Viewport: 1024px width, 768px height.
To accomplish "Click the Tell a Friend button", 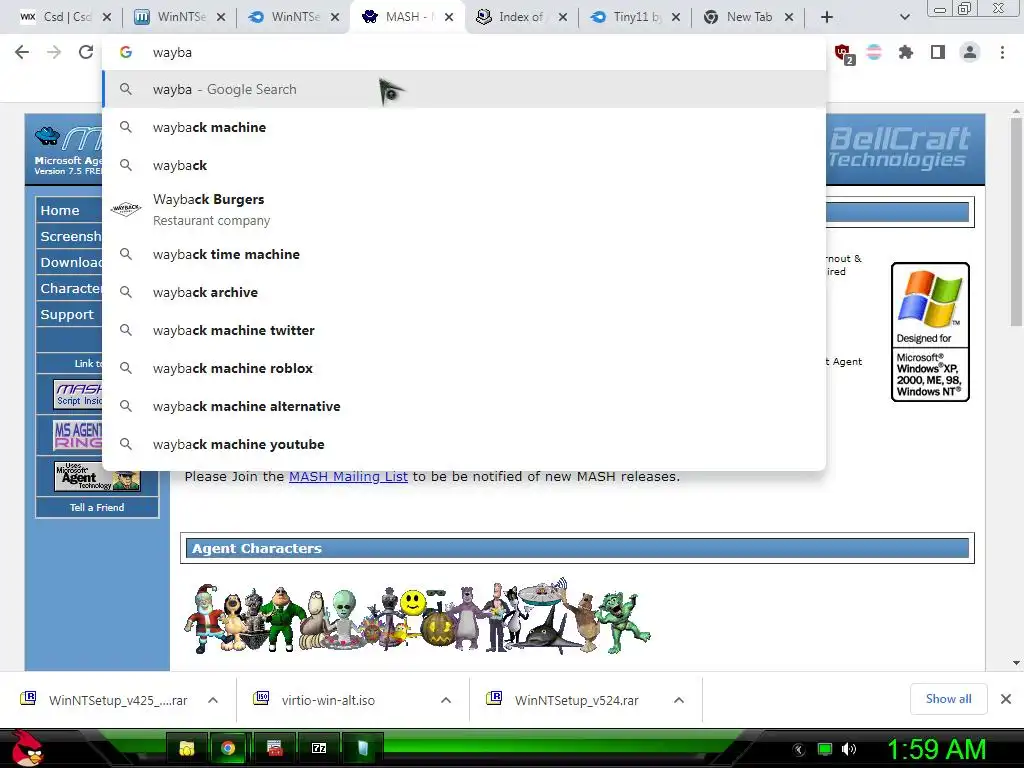I will [97, 507].
